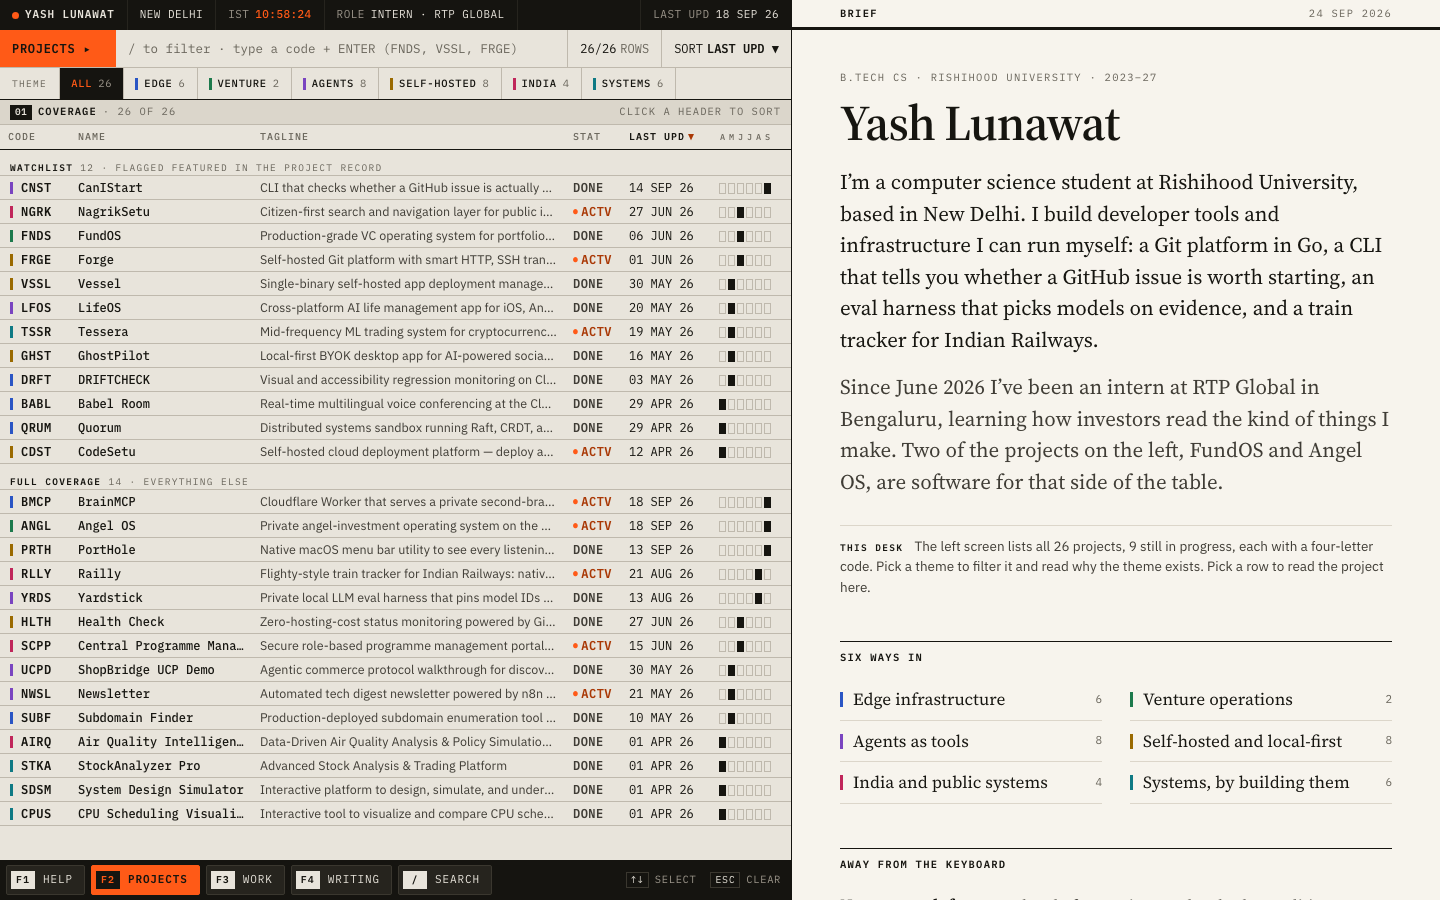The height and width of the screenshot is (900, 1440).
Task: Focus the filter code input field
Action: pyautogui.click(x=342, y=48)
